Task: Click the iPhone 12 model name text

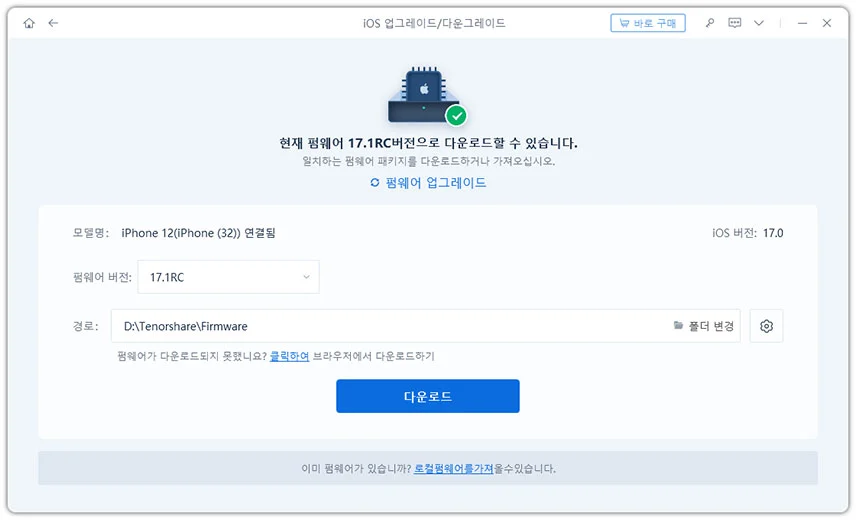Action: [198, 233]
